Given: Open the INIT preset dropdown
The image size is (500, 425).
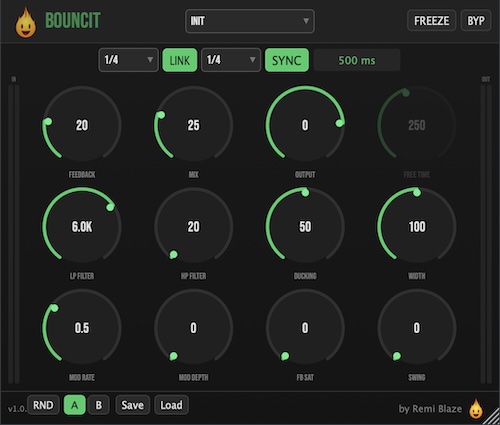Looking at the screenshot, I should point(250,21).
